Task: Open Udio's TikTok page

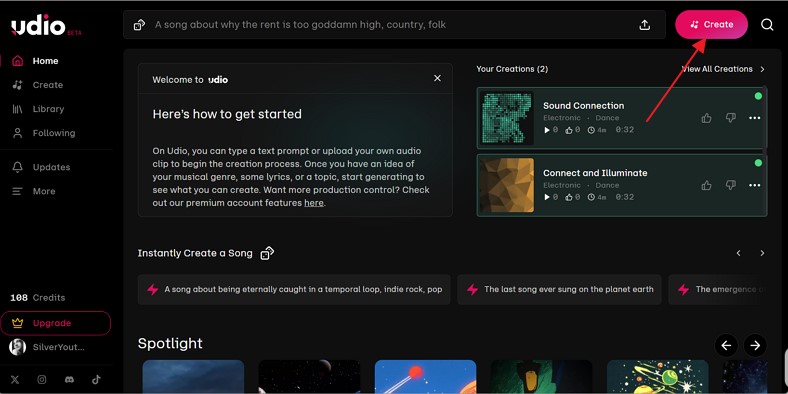Action: click(x=96, y=380)
